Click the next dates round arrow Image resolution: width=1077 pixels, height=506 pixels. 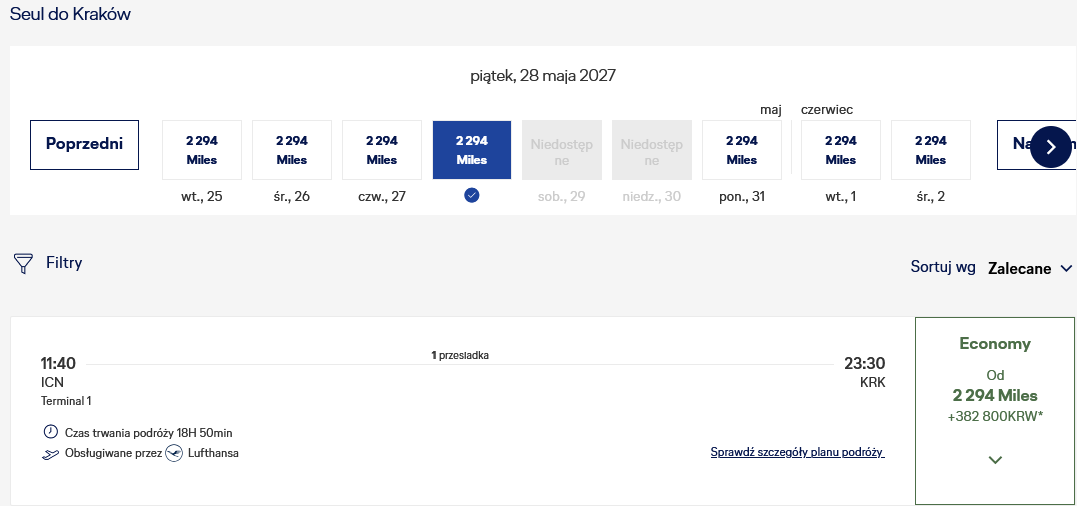pyautogui.click(x=1051, y=146)
